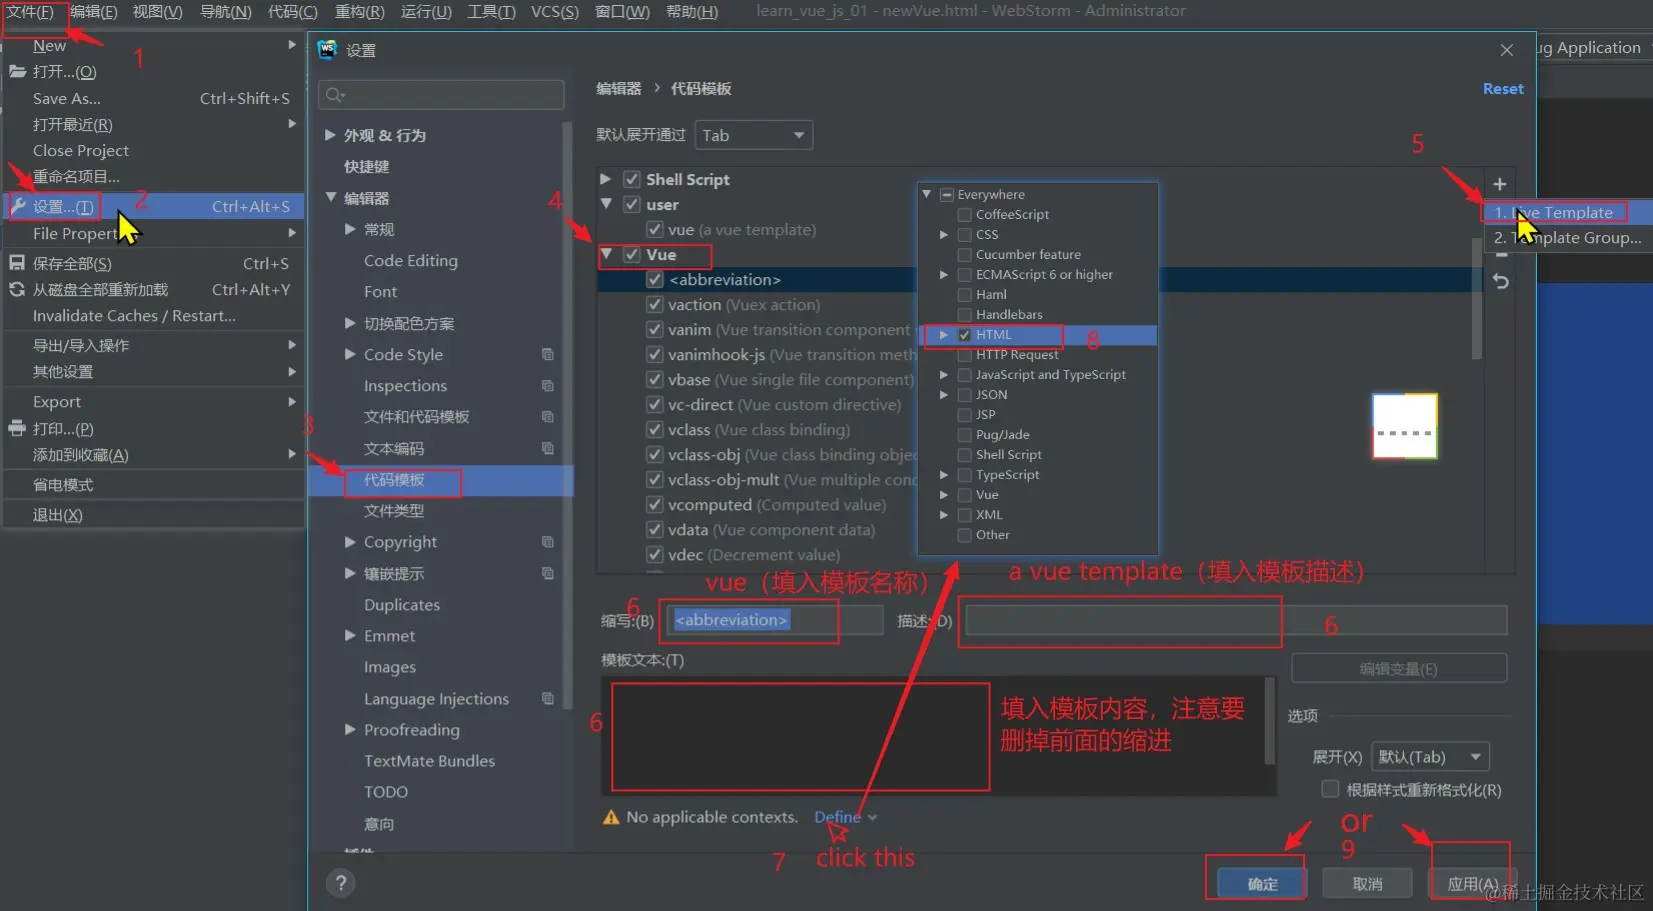This screenshot has width=1653, height=911.
Task: Click the Reset link
Action: pyautogui.click(x=1503, y=89)
